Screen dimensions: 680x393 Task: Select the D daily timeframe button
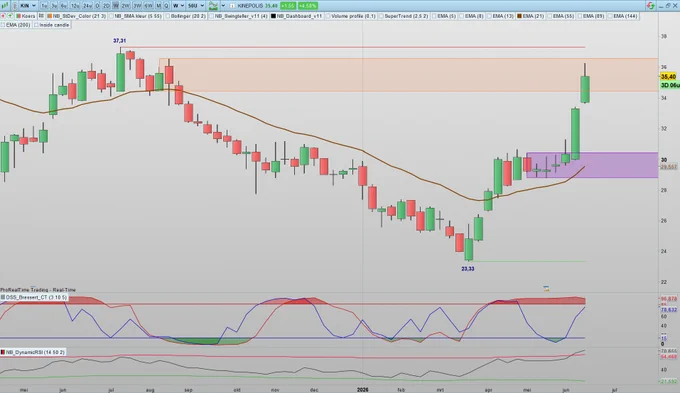click(97, 6)
